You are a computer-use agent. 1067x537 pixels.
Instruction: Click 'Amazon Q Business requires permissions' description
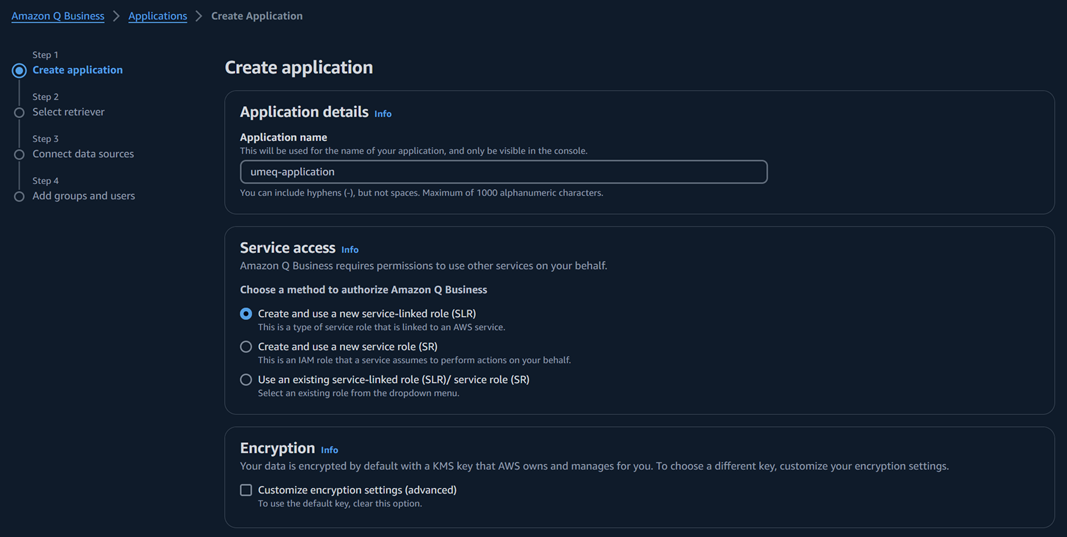pos(423,266)
